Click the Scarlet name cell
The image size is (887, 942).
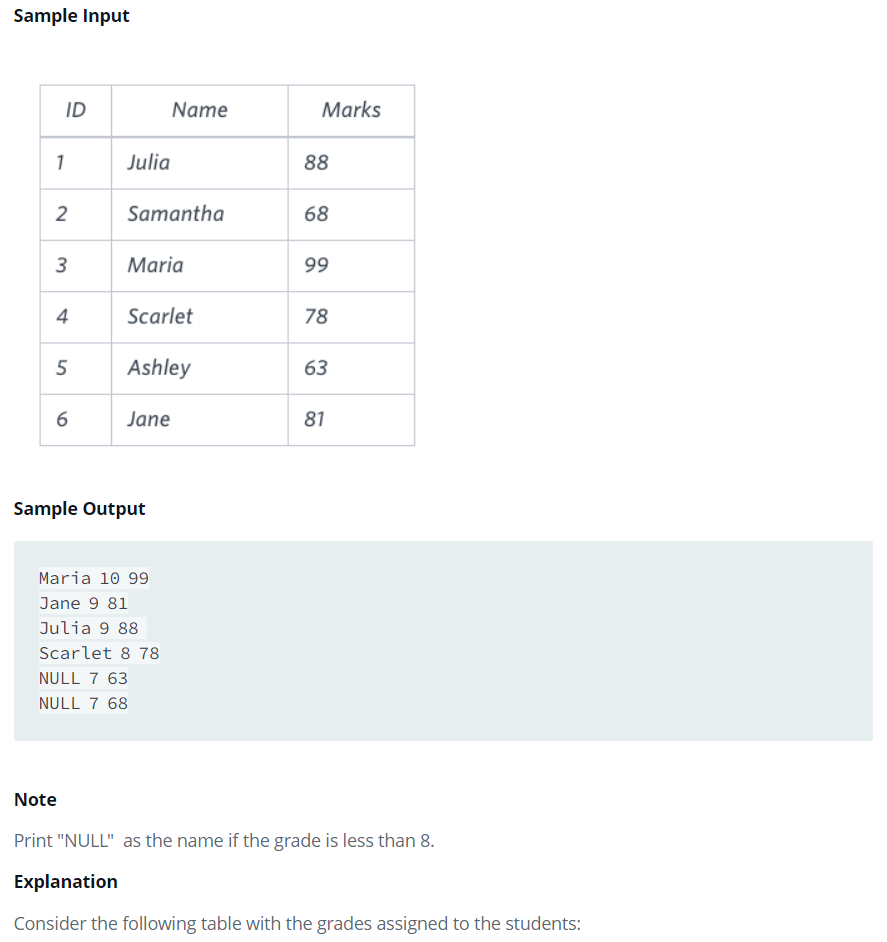coord(200,317)
